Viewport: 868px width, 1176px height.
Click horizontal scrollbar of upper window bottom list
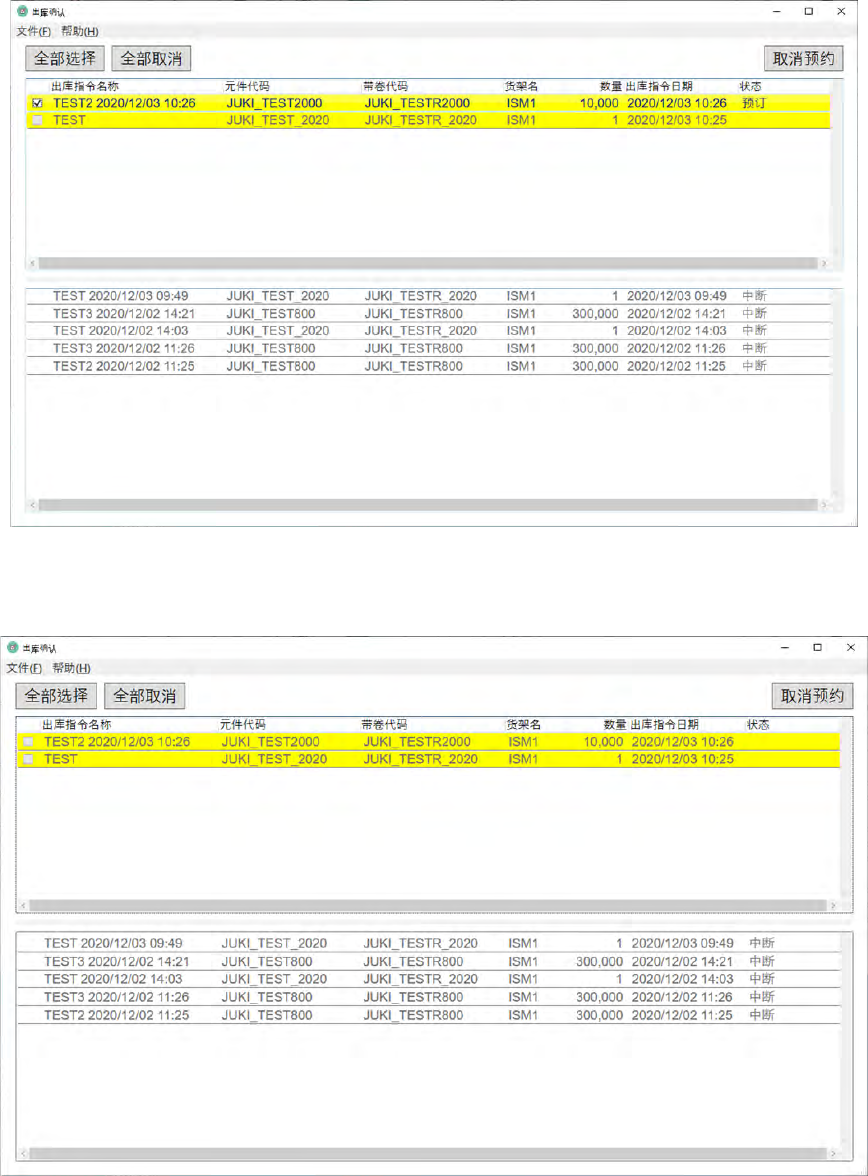pos(428,506)
